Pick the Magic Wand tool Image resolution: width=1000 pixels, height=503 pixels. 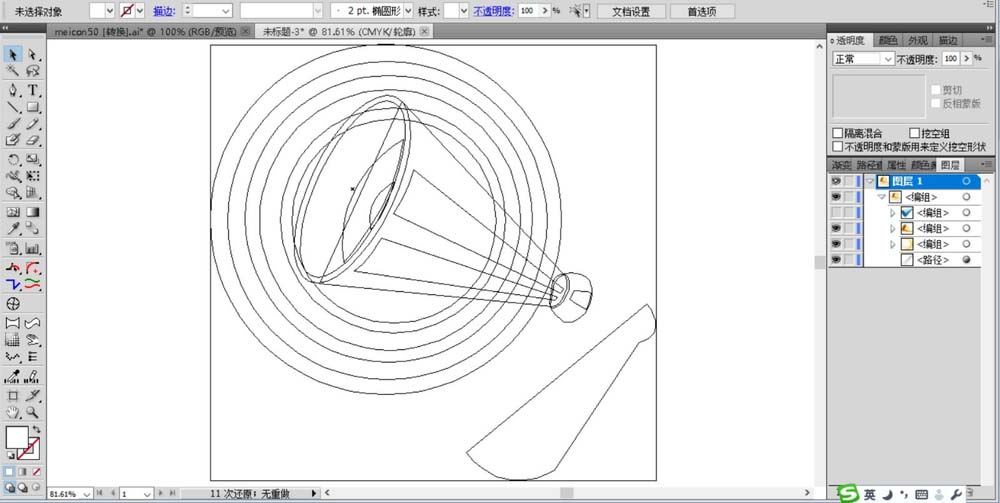13,71
